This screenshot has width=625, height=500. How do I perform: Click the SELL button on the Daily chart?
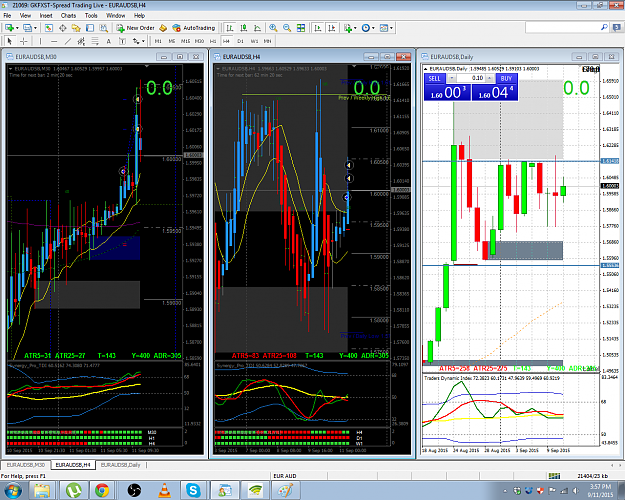(434, 78)
